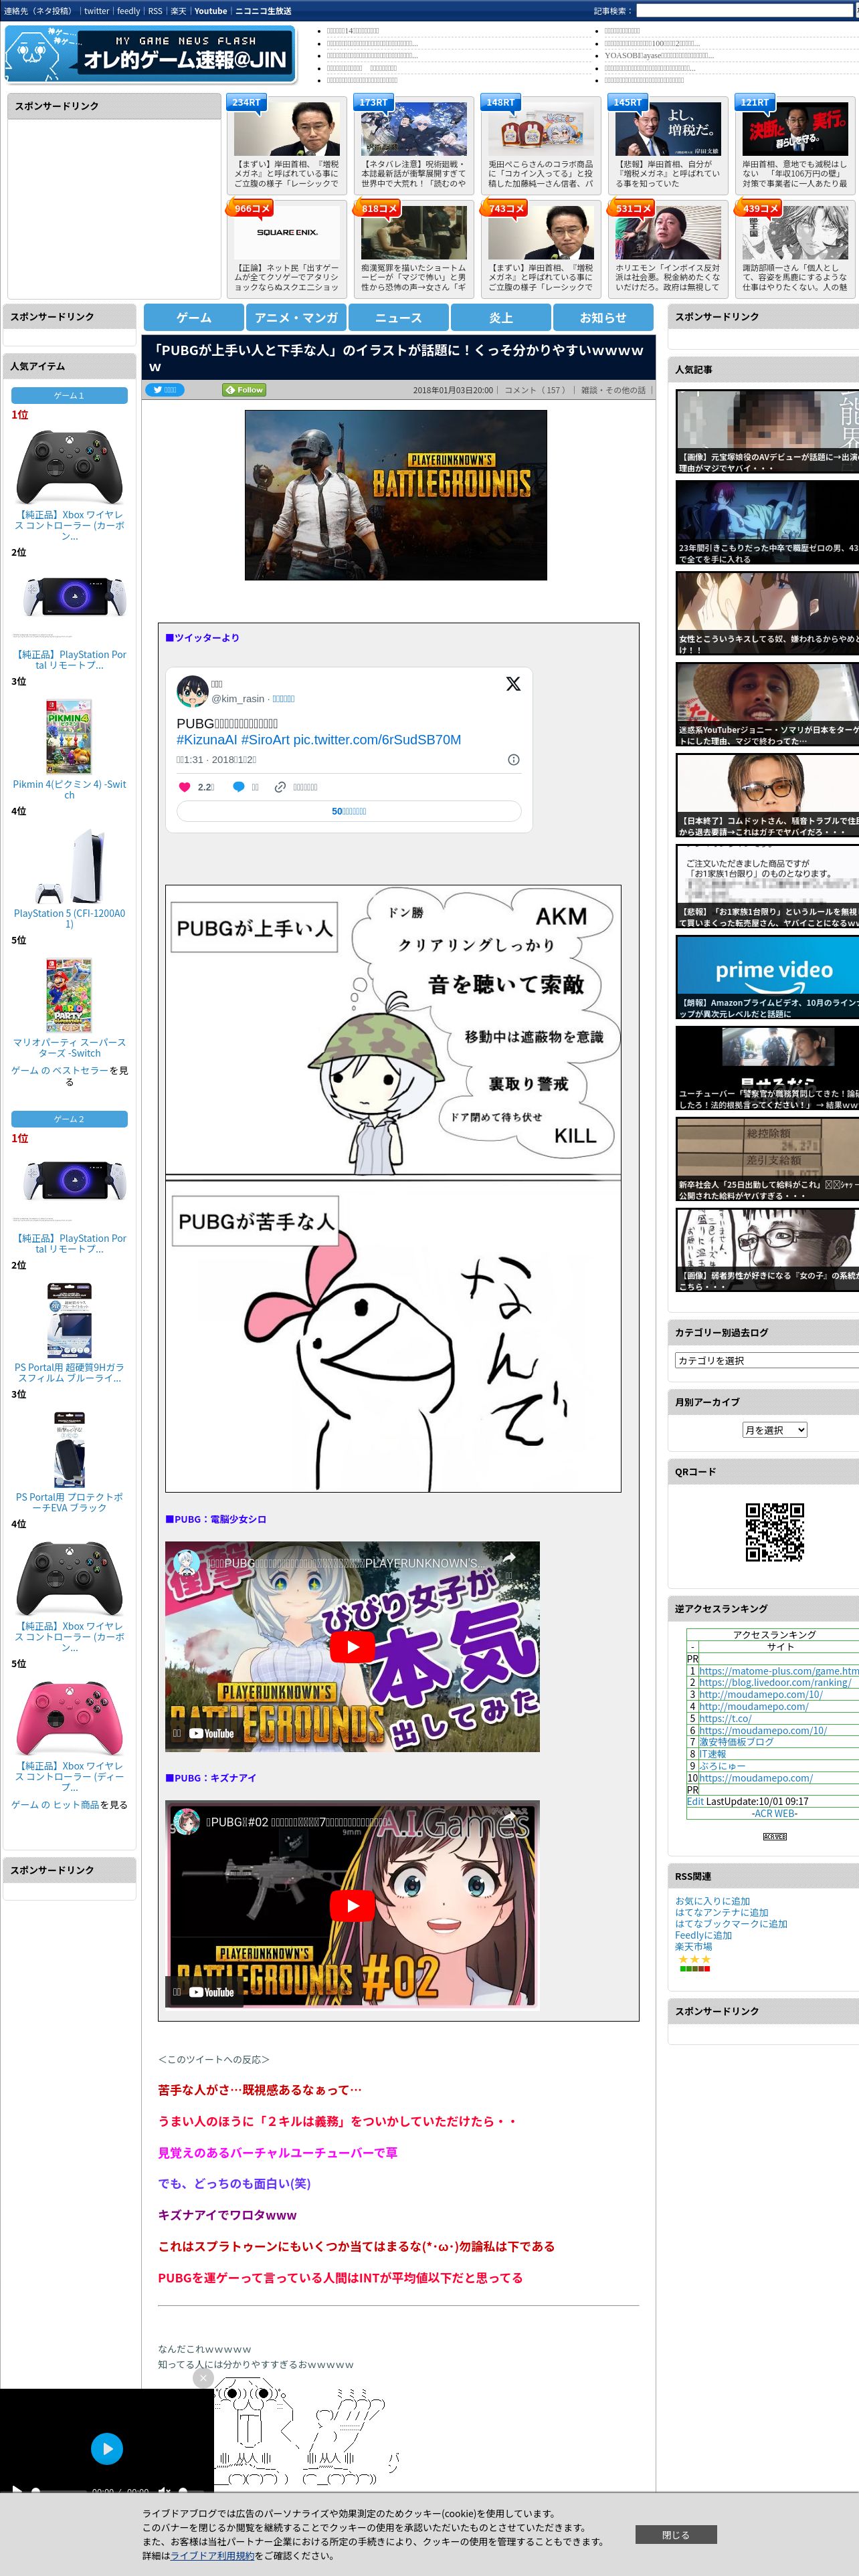Select the ニュース navigation tab
Viewport: 859px width, 2576px height.
pos(398,318)
